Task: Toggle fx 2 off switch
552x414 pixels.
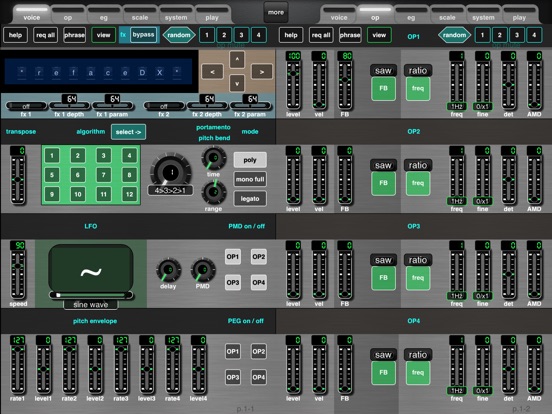Action: tap(164, 106)
